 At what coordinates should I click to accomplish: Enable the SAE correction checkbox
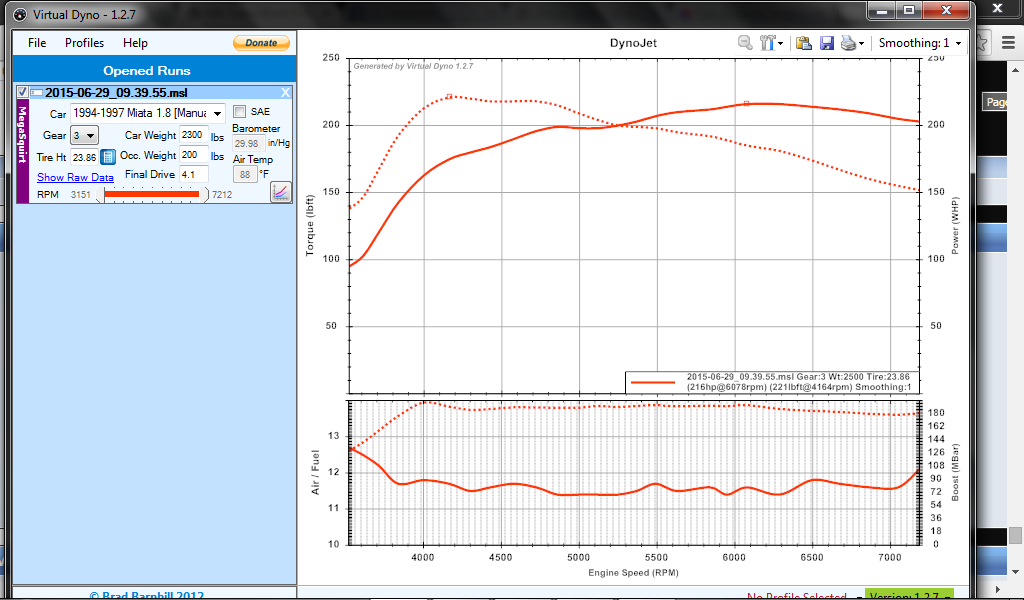click(239, 112)
